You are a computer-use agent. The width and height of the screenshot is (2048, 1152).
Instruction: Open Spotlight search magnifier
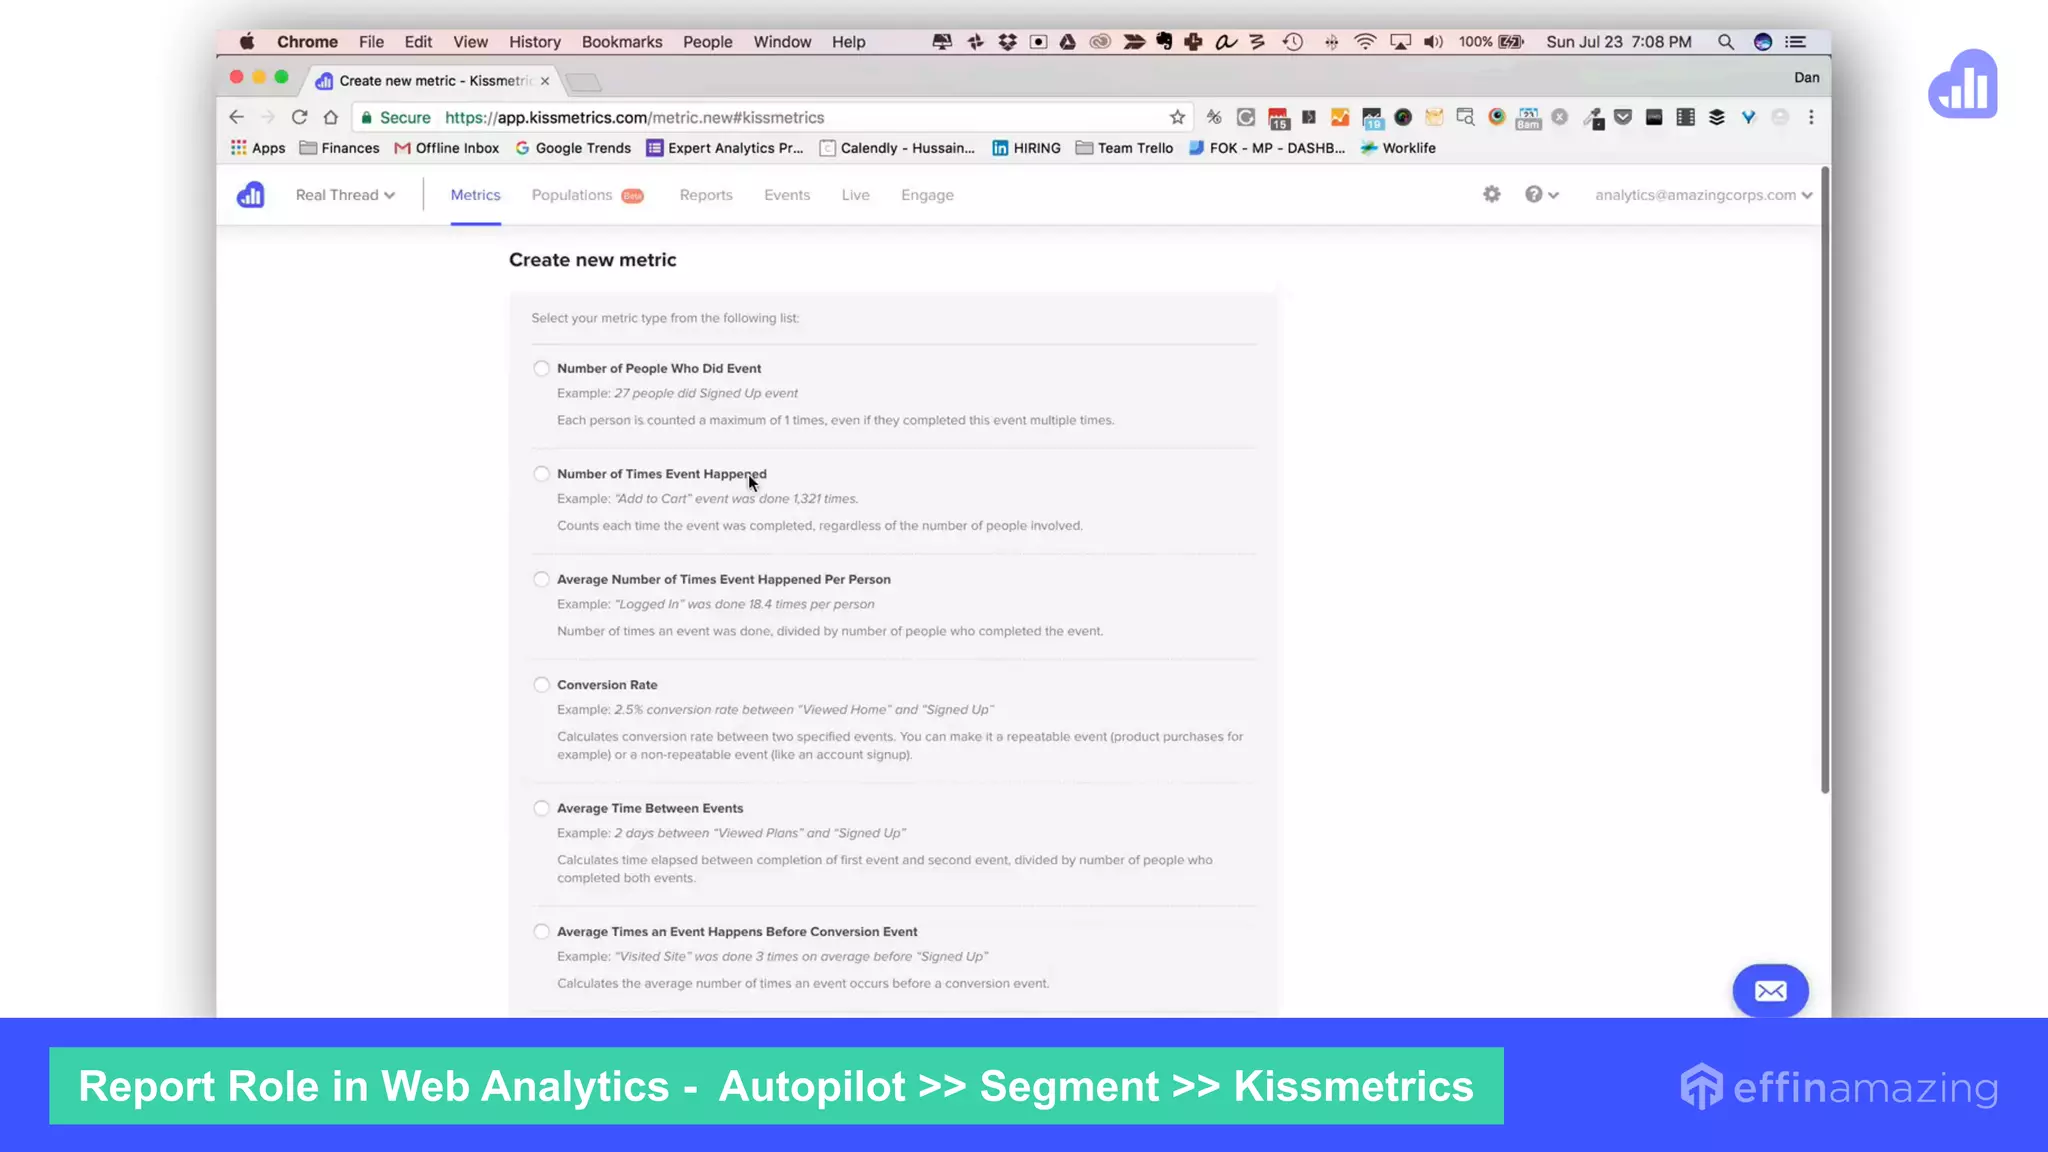pos(1725,42)
